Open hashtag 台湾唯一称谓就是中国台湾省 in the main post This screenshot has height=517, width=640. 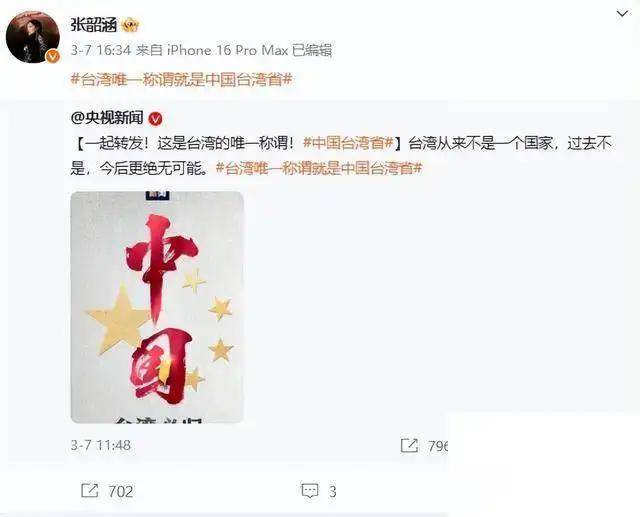(182, 79)
